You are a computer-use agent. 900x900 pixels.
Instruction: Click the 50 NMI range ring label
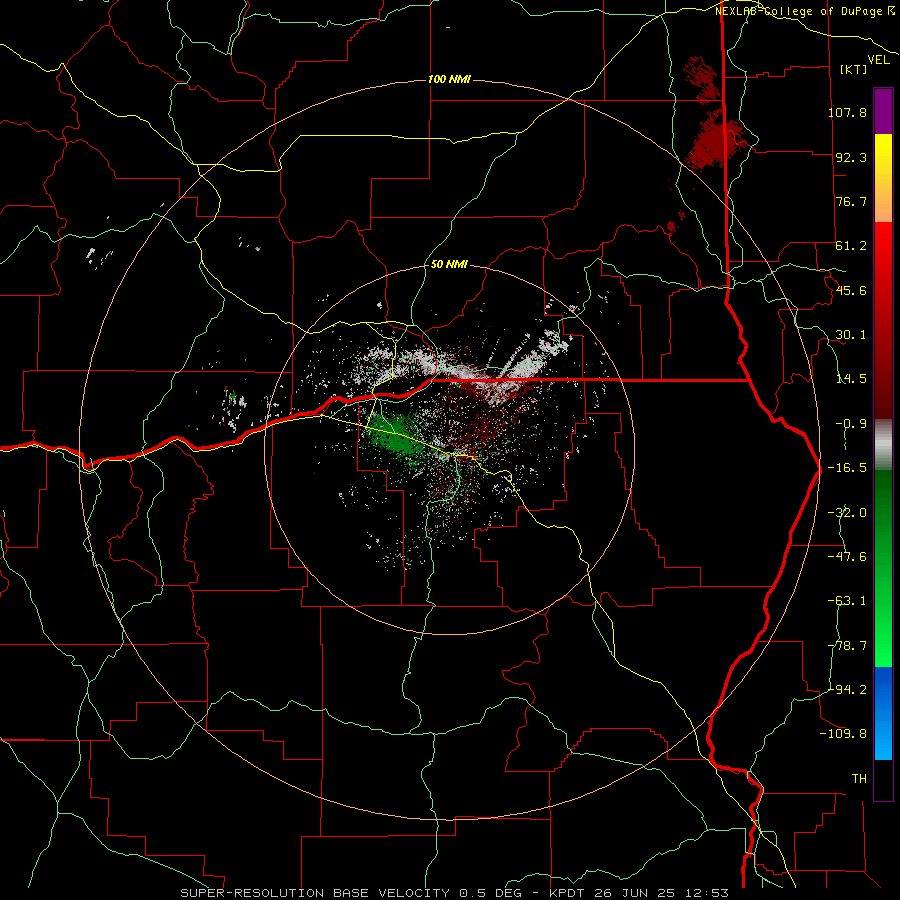(x=449, y=264)
